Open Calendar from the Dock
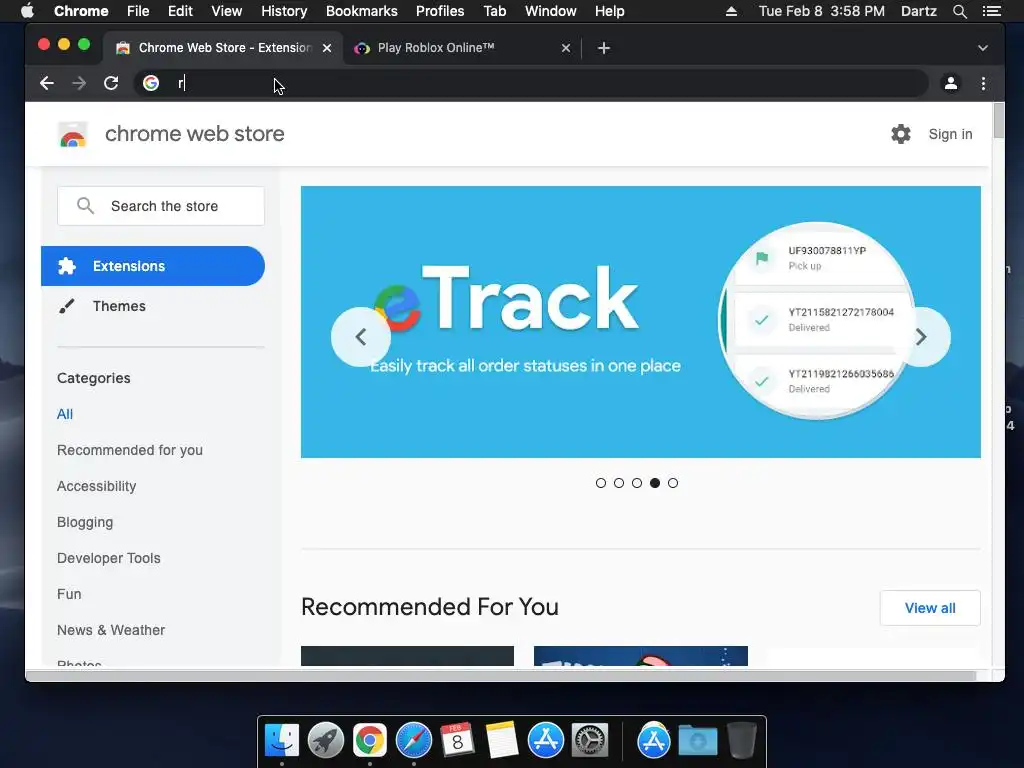This screenshot has width=1024, height=768. [457, 741]
